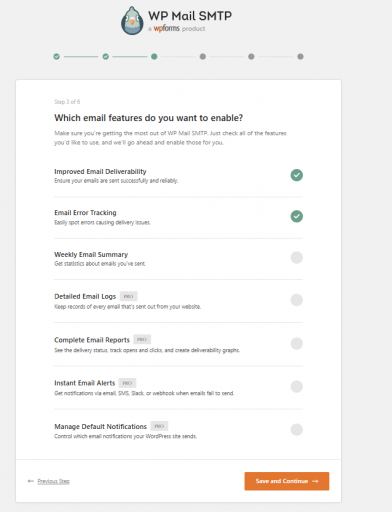The image size is (392, 512).
Task: Click the PRO badge beside Detailed Email Logs
Action: click(x=128, y=296)
